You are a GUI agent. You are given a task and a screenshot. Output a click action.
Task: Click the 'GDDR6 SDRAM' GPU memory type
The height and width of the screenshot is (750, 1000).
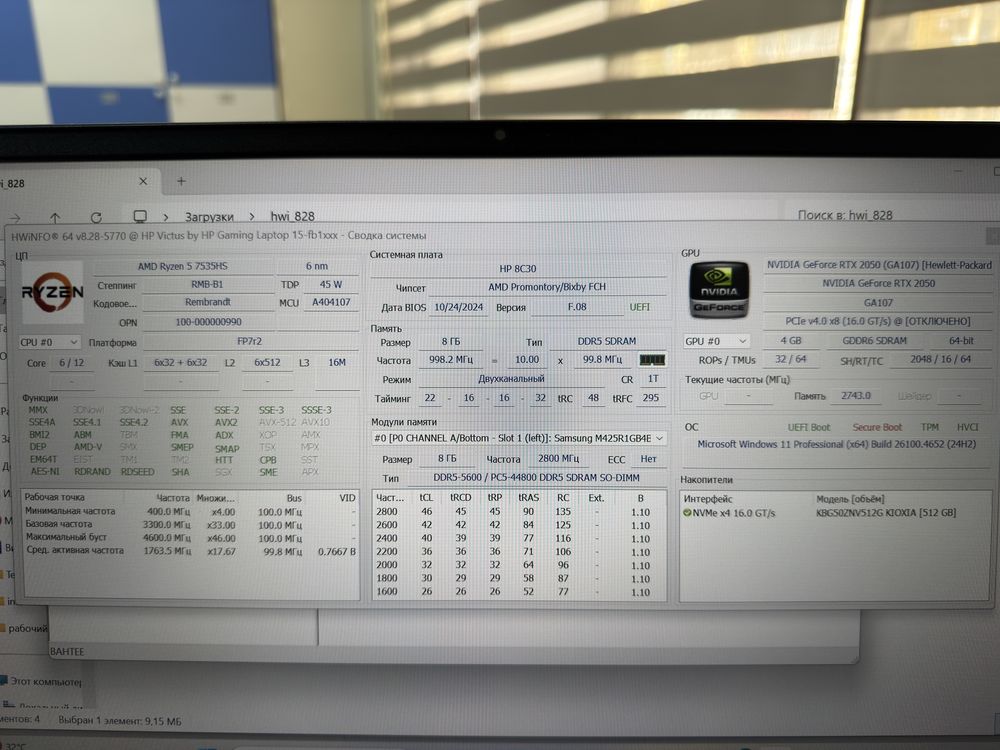tap(874, 341)
